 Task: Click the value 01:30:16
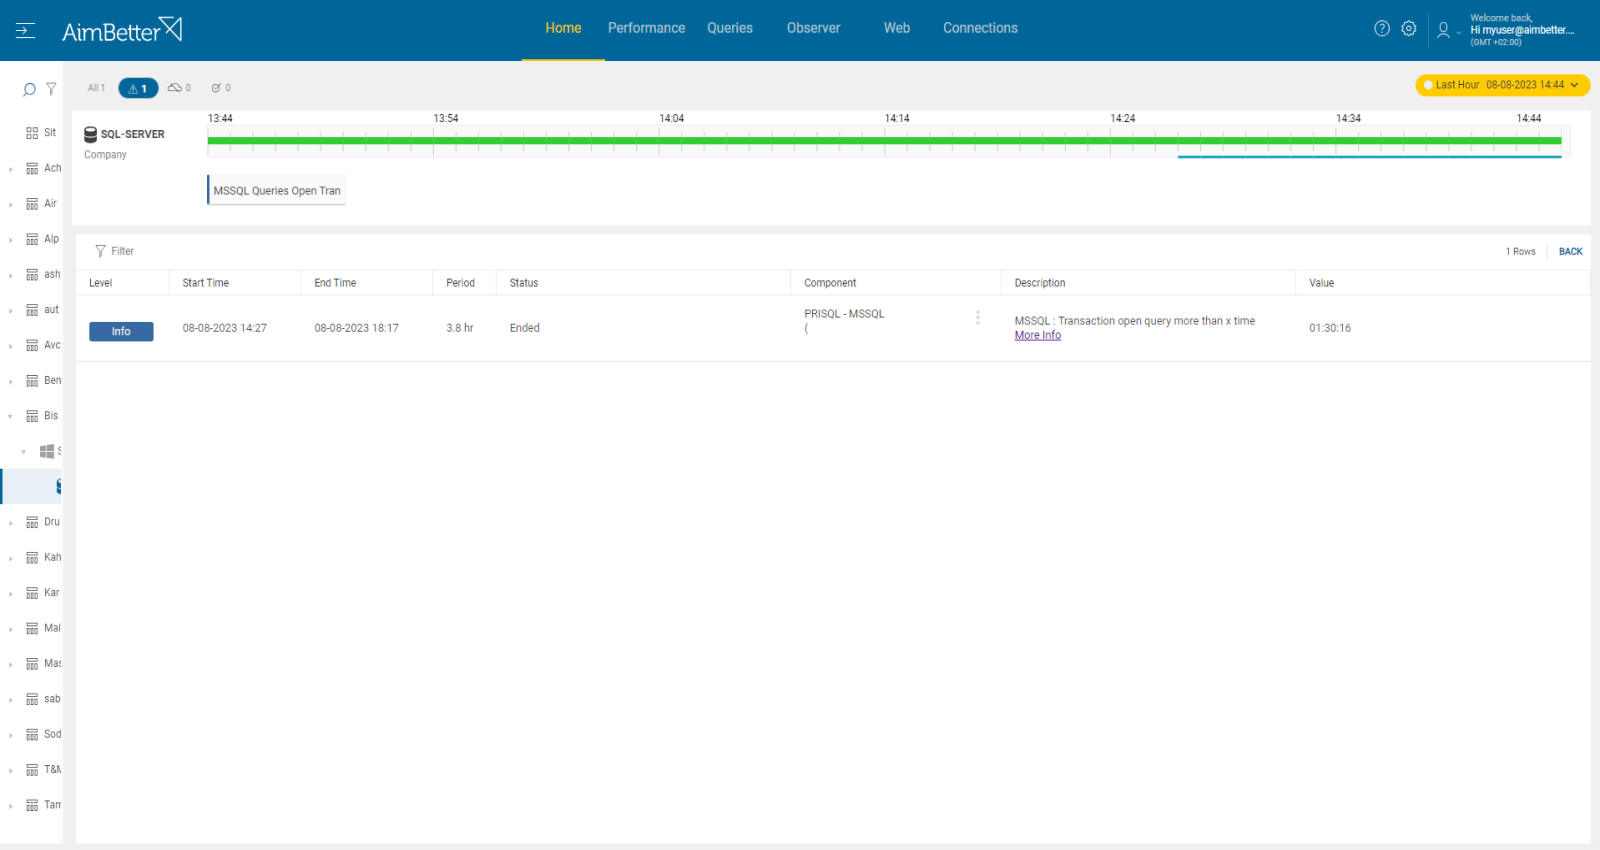(x=1330, y=328)
